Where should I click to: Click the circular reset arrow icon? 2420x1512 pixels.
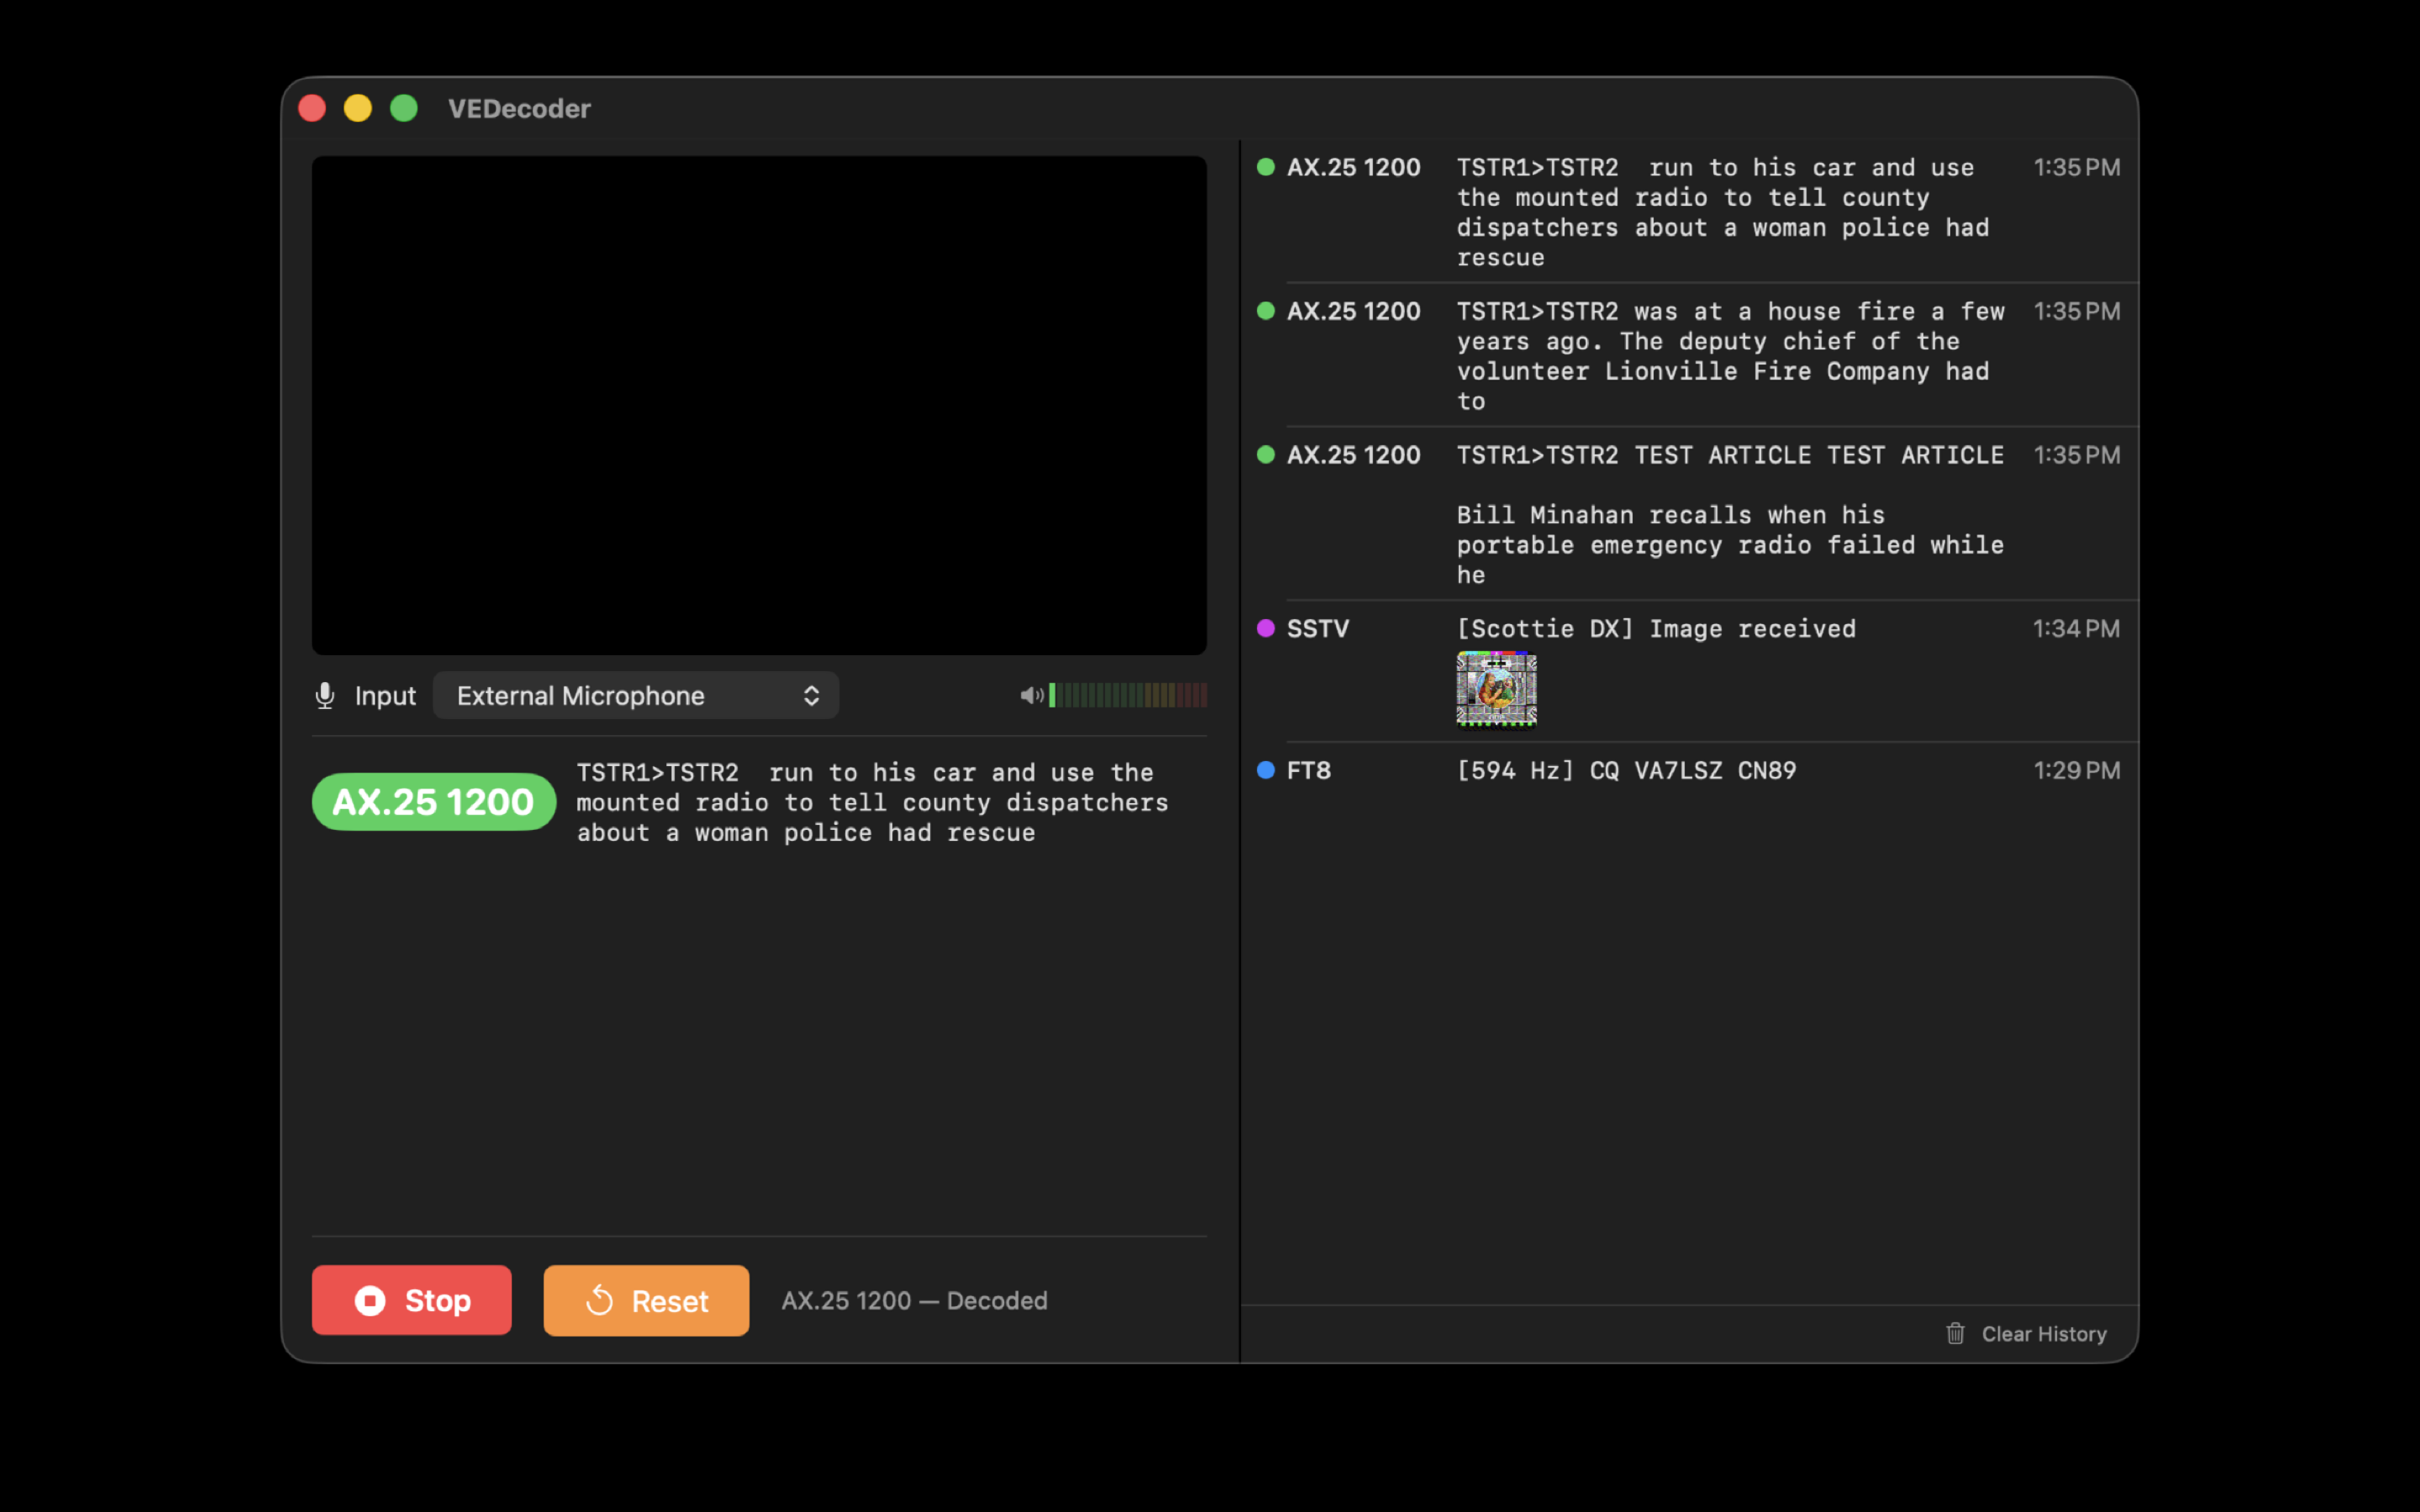[x=601, y=1300]
